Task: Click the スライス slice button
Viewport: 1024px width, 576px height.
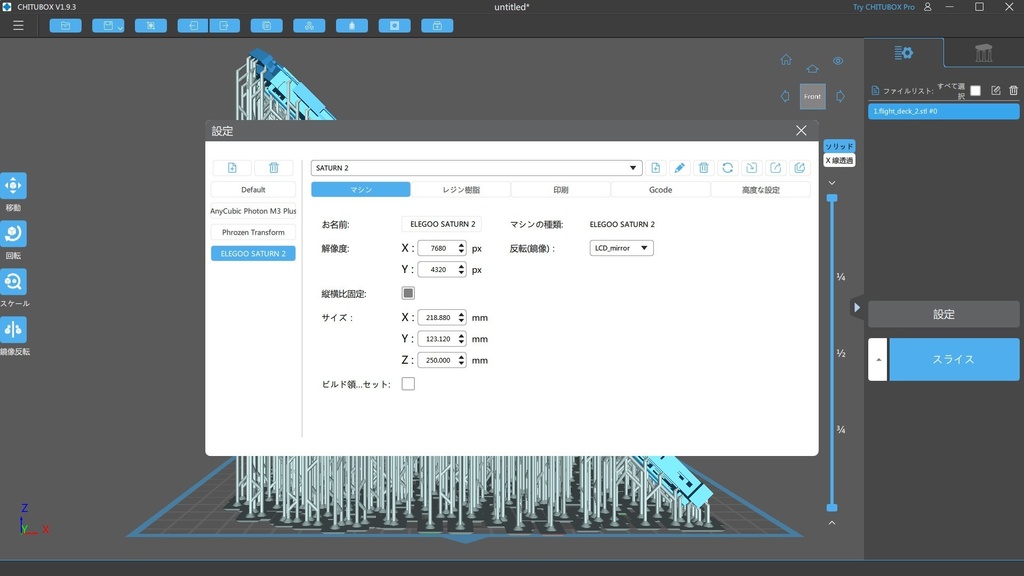Action: pos(953,359)
